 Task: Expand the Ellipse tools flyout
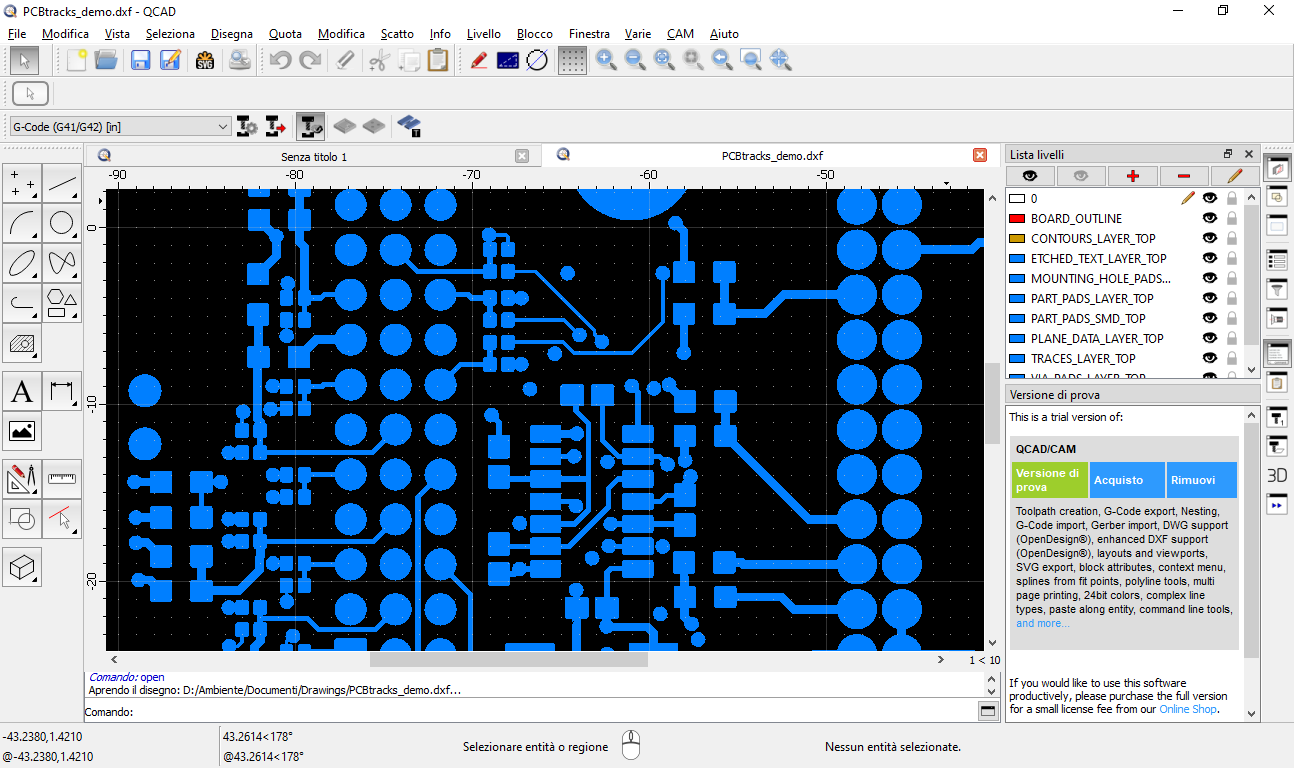[x=22, y=263]
